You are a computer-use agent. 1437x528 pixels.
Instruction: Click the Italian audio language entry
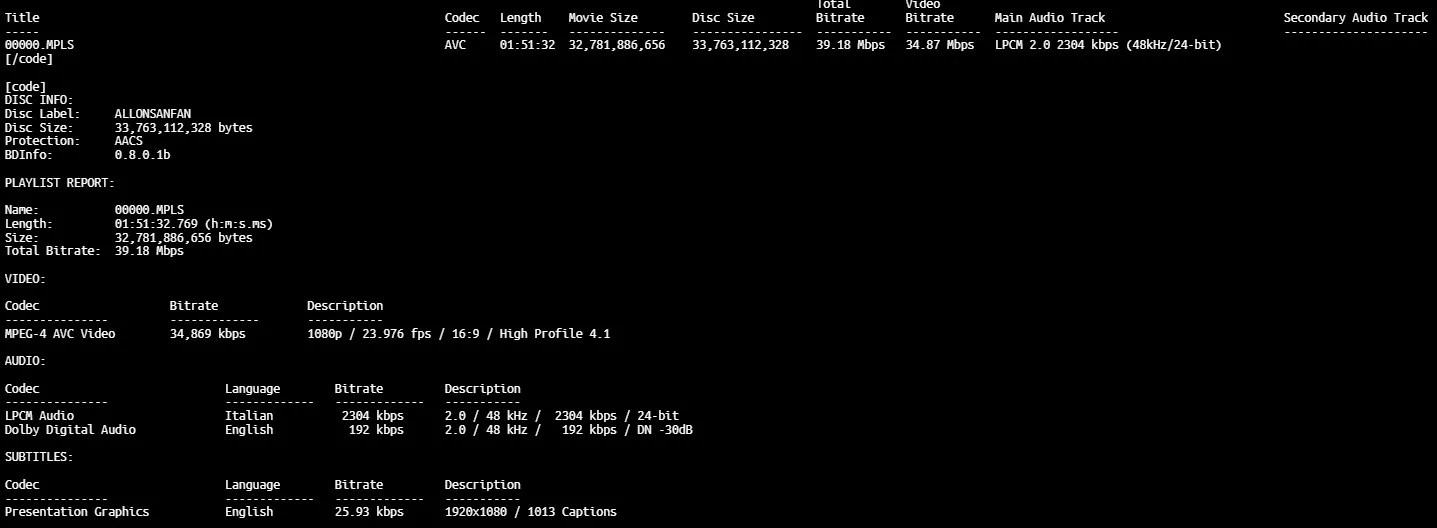point(249,416)
